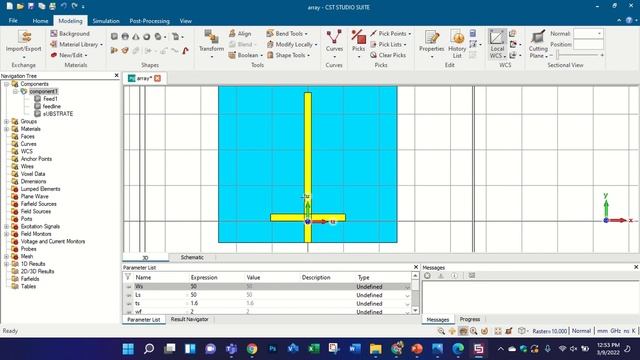Viewport: 640px width, 360px height.
Task: Click the red bend curve shape icon
Action: pos(186,51)
